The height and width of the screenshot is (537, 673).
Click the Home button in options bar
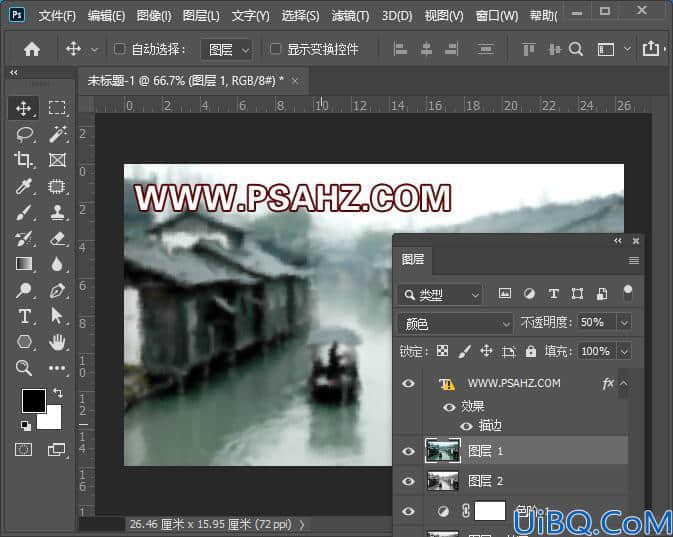32,49
